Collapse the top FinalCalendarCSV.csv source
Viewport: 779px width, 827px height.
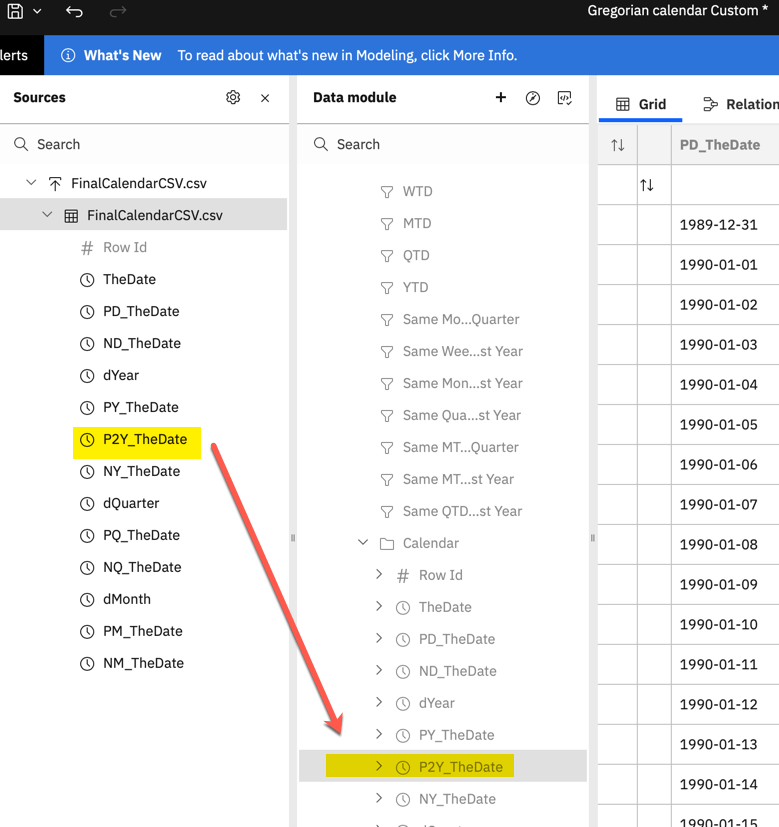coord(31,182)
